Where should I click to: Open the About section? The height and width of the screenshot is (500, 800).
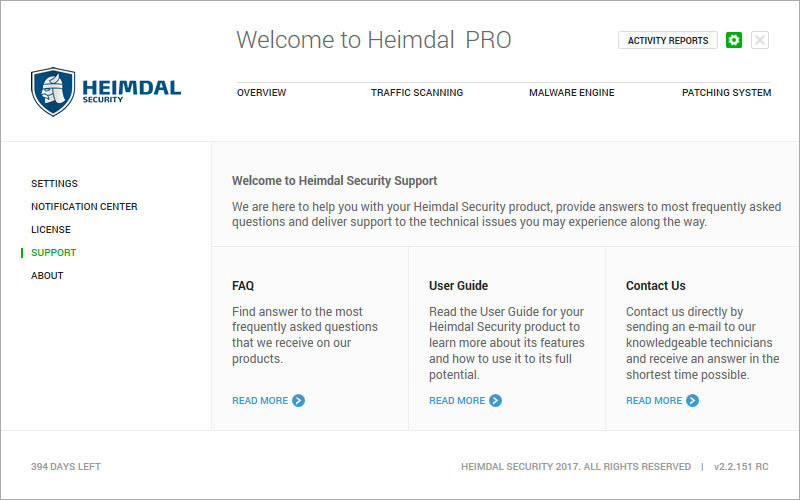pyautogui.click(x=47, y=276)
